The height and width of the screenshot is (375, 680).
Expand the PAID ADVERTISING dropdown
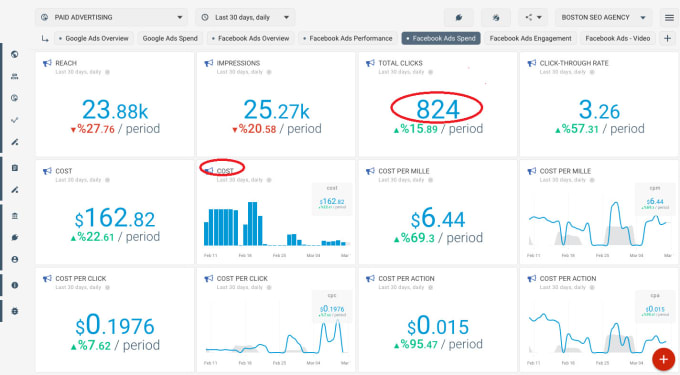click(x=111, y=18)
